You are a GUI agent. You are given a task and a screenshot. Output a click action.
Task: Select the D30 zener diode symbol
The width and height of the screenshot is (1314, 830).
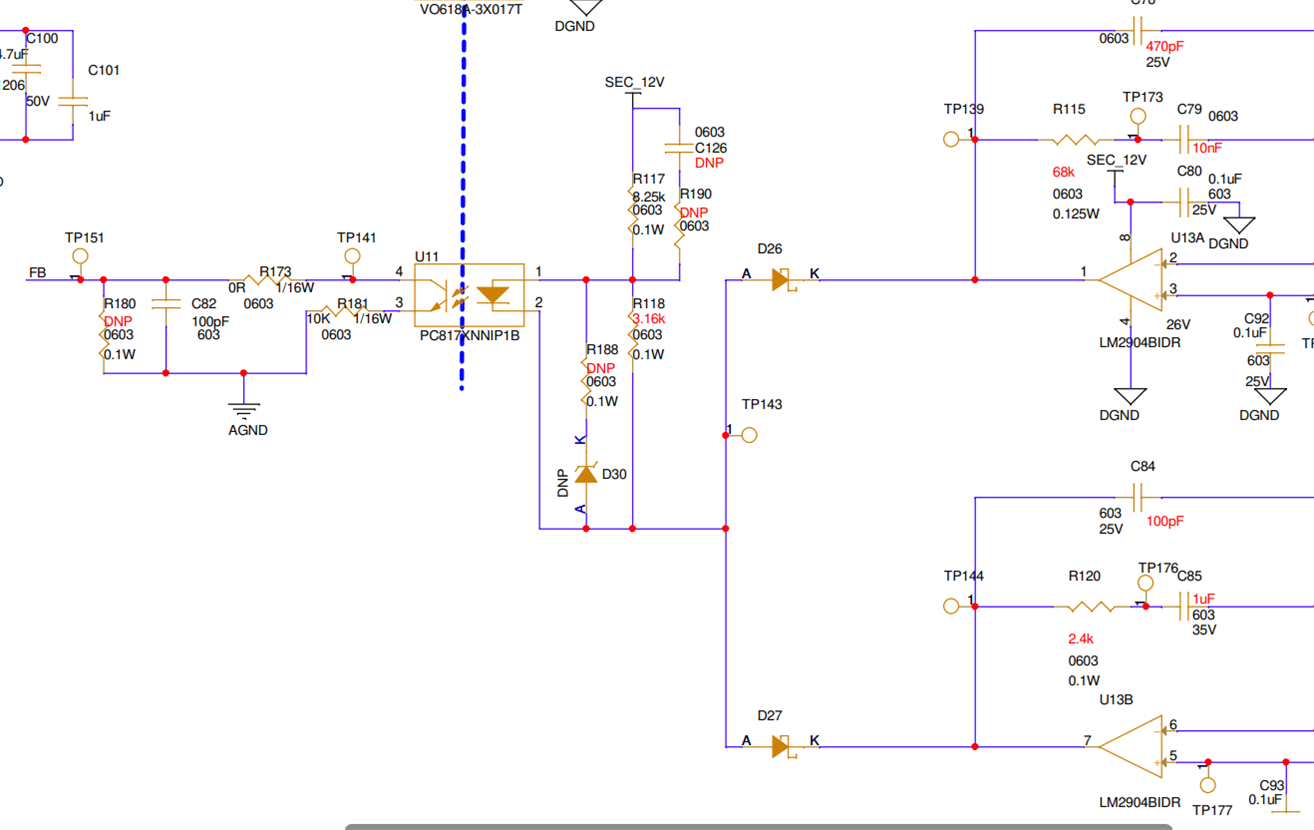pos(586,474)
